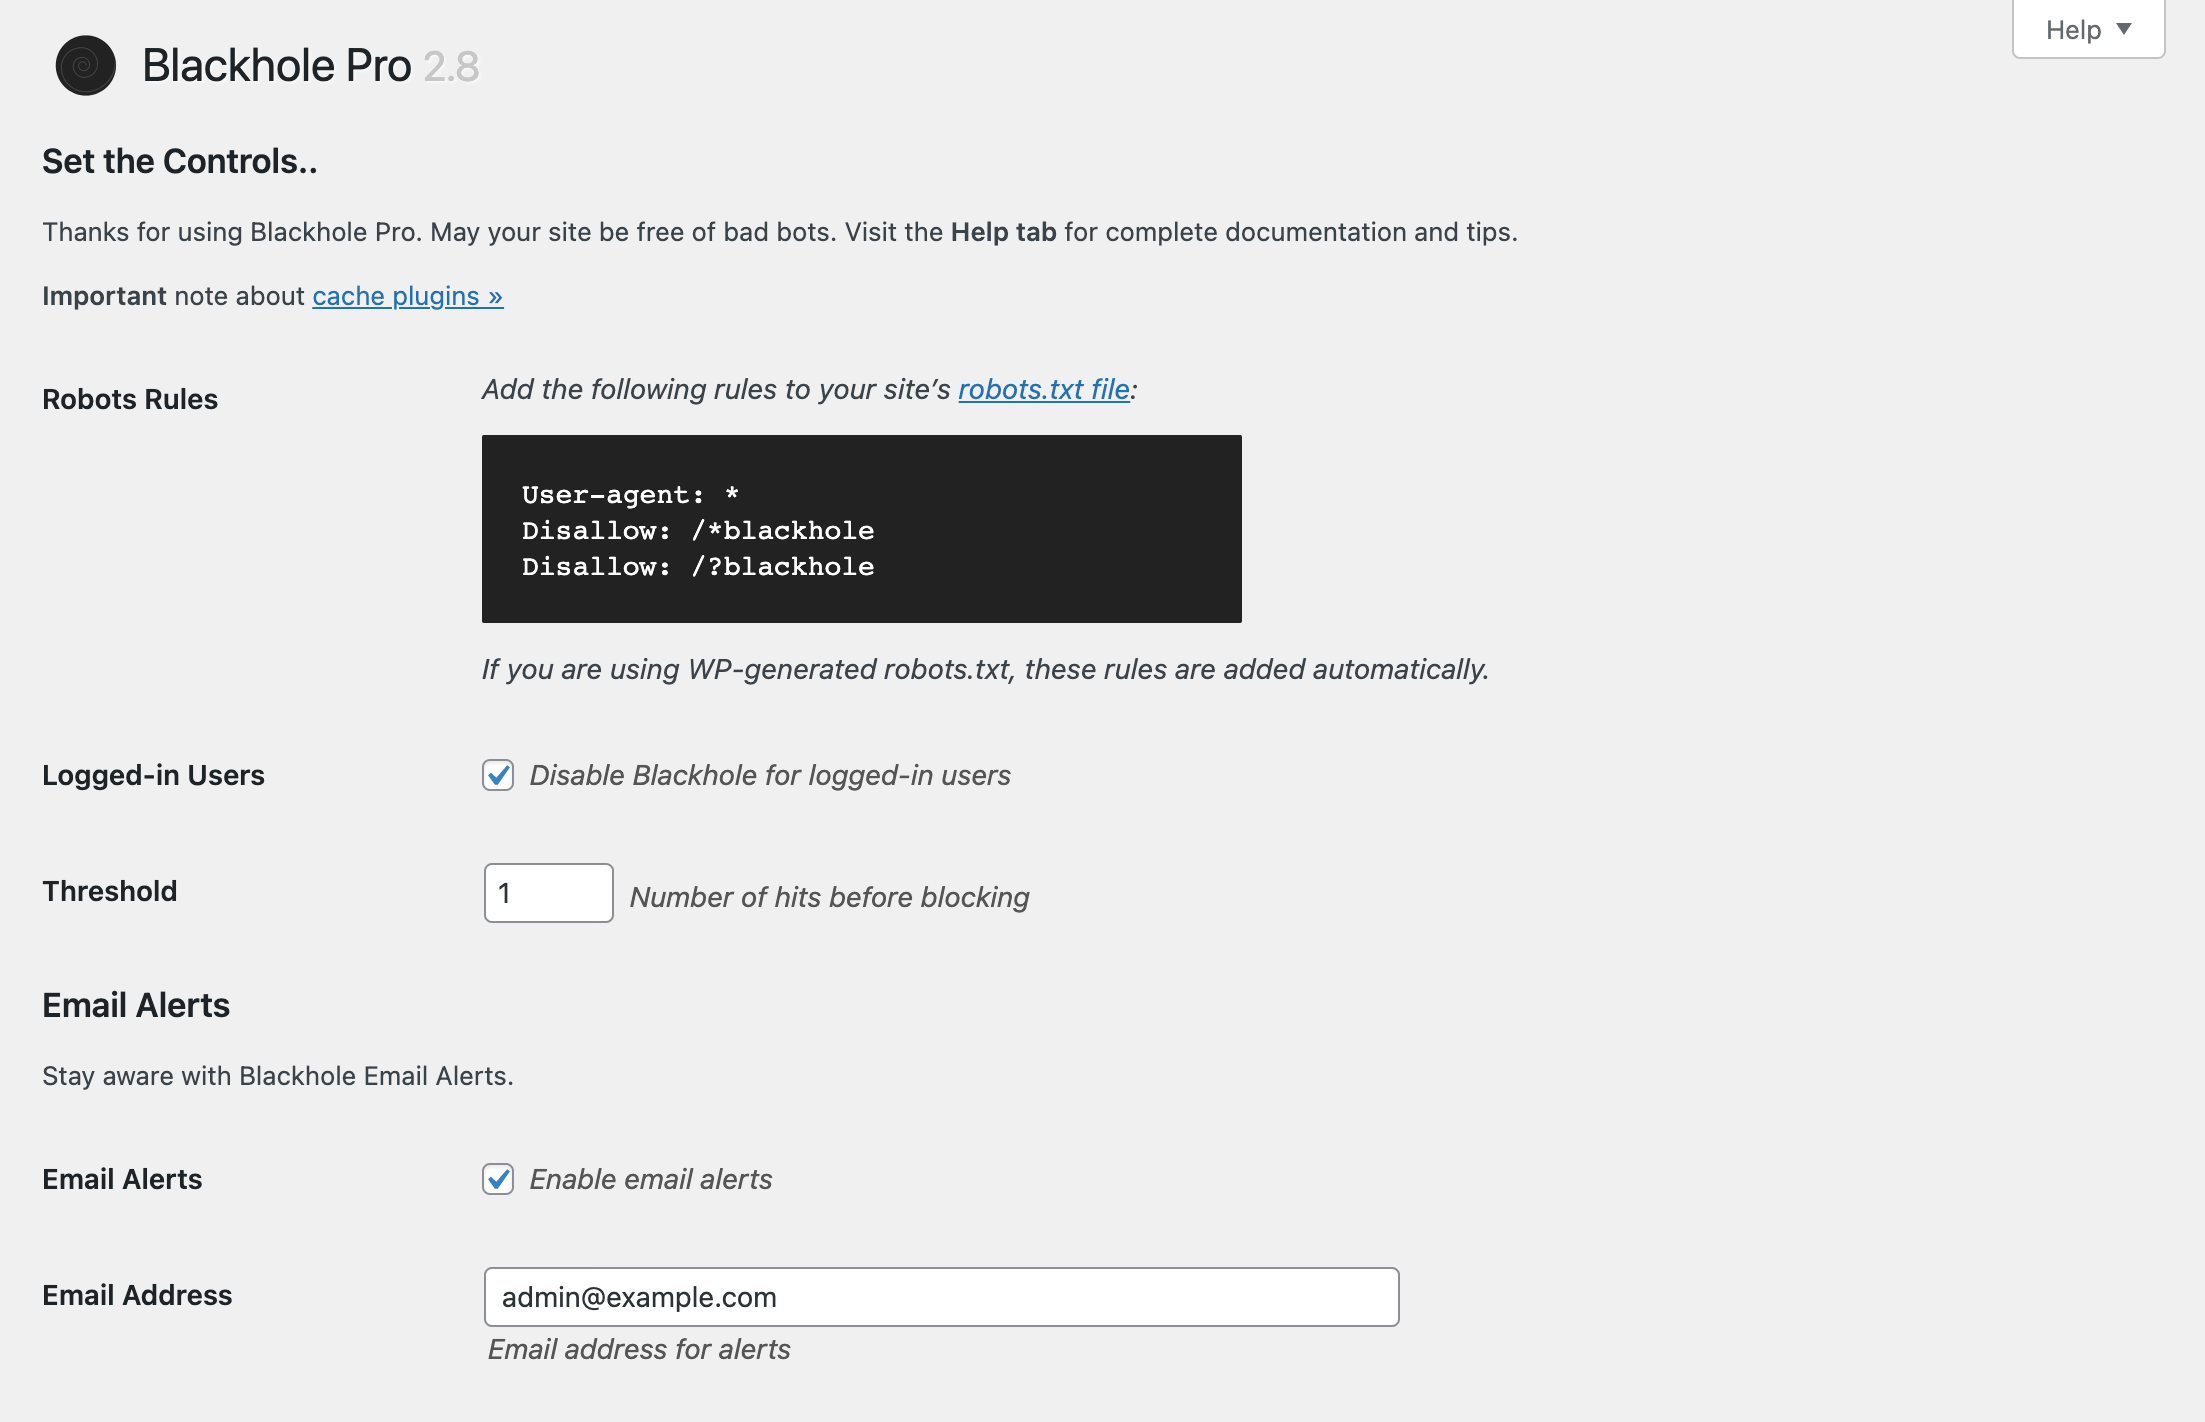
Task: Click the Email Alerts section heading
Action: pos(136,1005)
